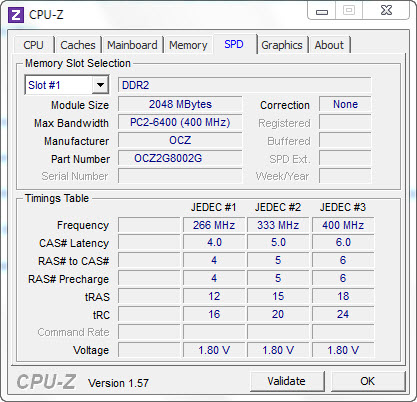Screen dimensions: 417x402
Task: Click tRC value 16
Action: (214, 314)
